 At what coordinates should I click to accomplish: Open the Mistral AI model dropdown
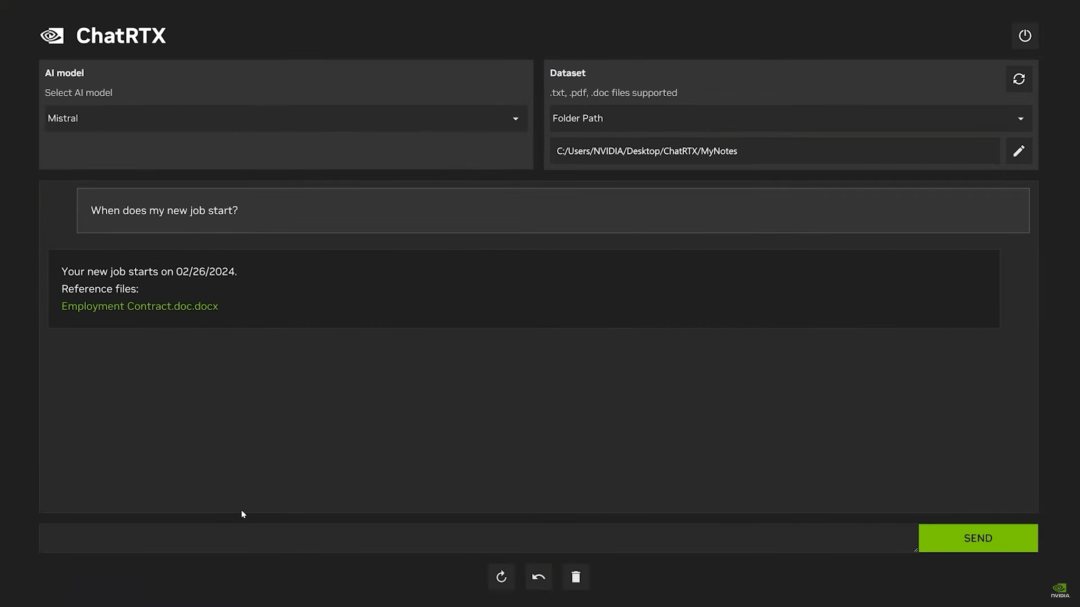[280, 118]
